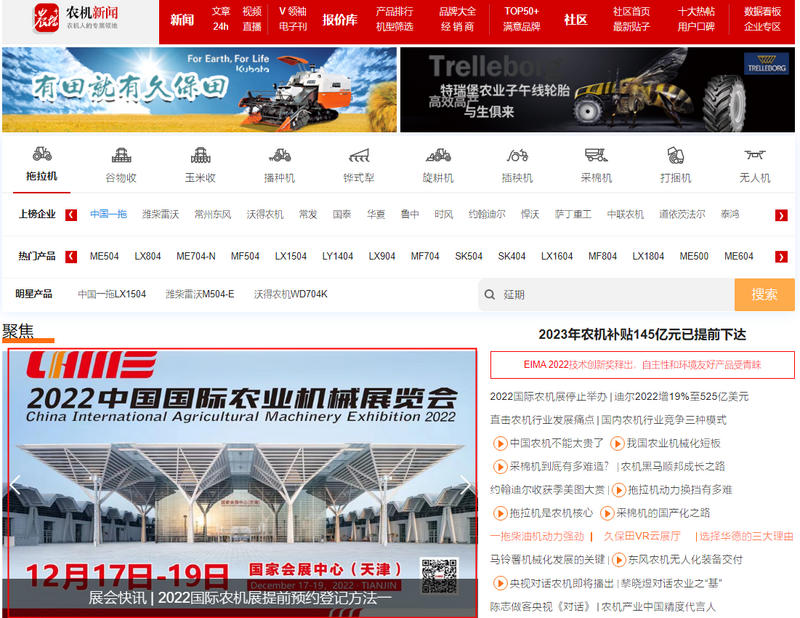Select the 旋耕机 rotary tiller icon
Viewport: 800px width, 618px height.
point(438,155)
